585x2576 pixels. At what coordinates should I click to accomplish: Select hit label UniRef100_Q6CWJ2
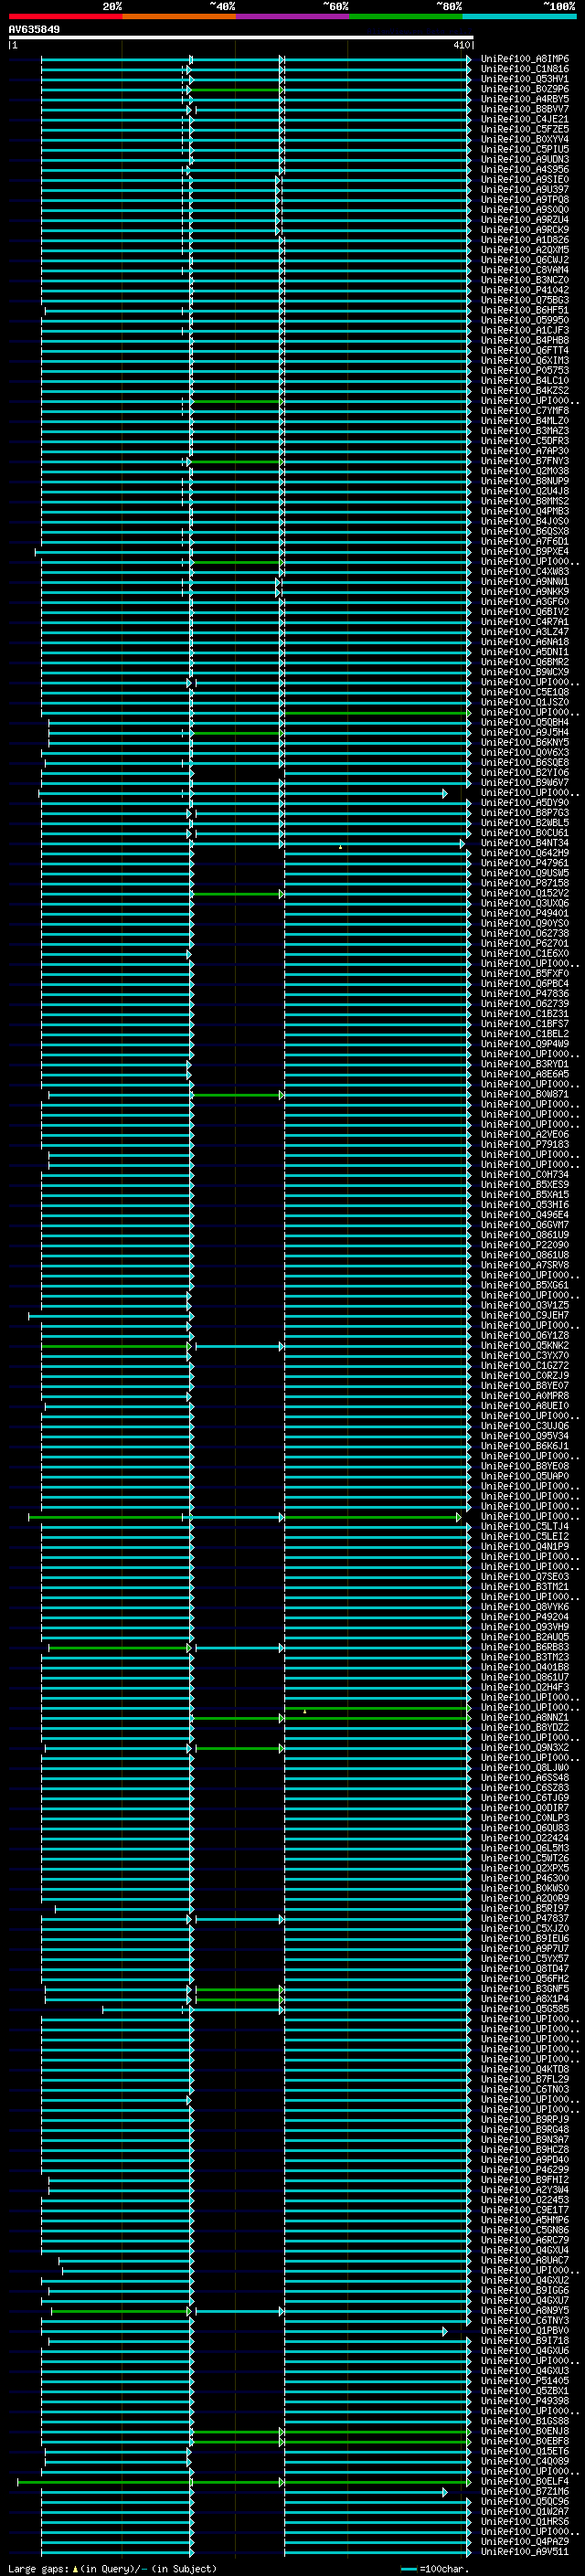tap(525, 260)
